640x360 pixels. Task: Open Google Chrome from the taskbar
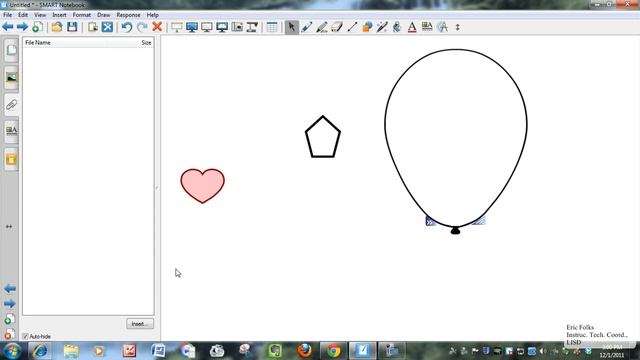click(x=333, y=351)
